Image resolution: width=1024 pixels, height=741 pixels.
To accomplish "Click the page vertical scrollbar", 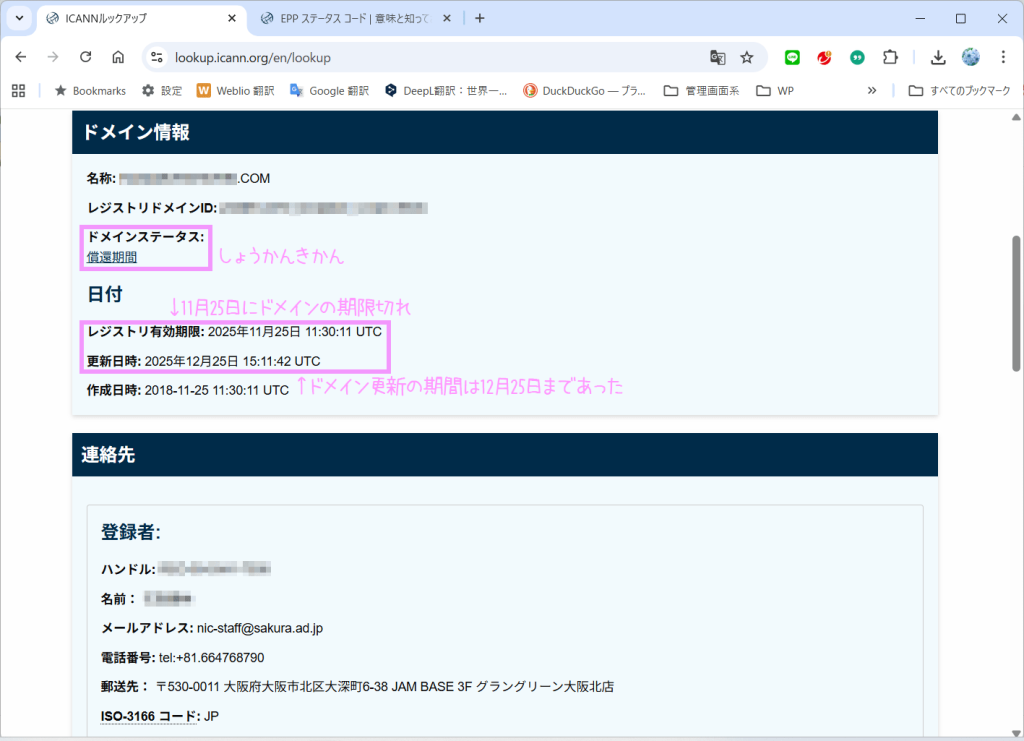I will tap(1016, 302).
